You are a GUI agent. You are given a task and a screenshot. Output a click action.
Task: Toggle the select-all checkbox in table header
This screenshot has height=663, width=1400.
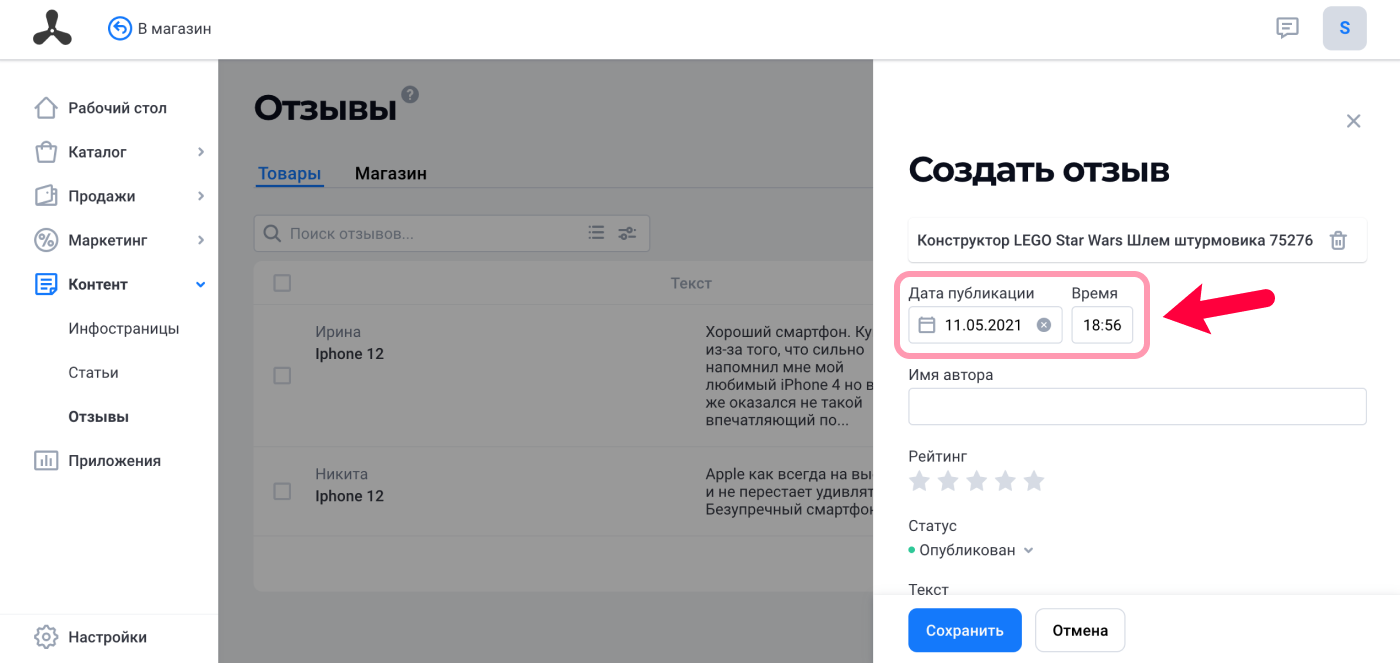click(x=282, y=283)
